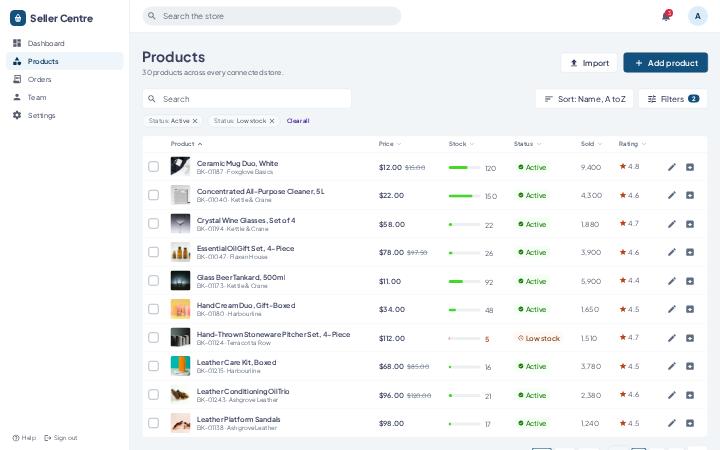Open the user avatar menu
The width and height of the screenshot is (720, 450).
(x=698, y=16)
